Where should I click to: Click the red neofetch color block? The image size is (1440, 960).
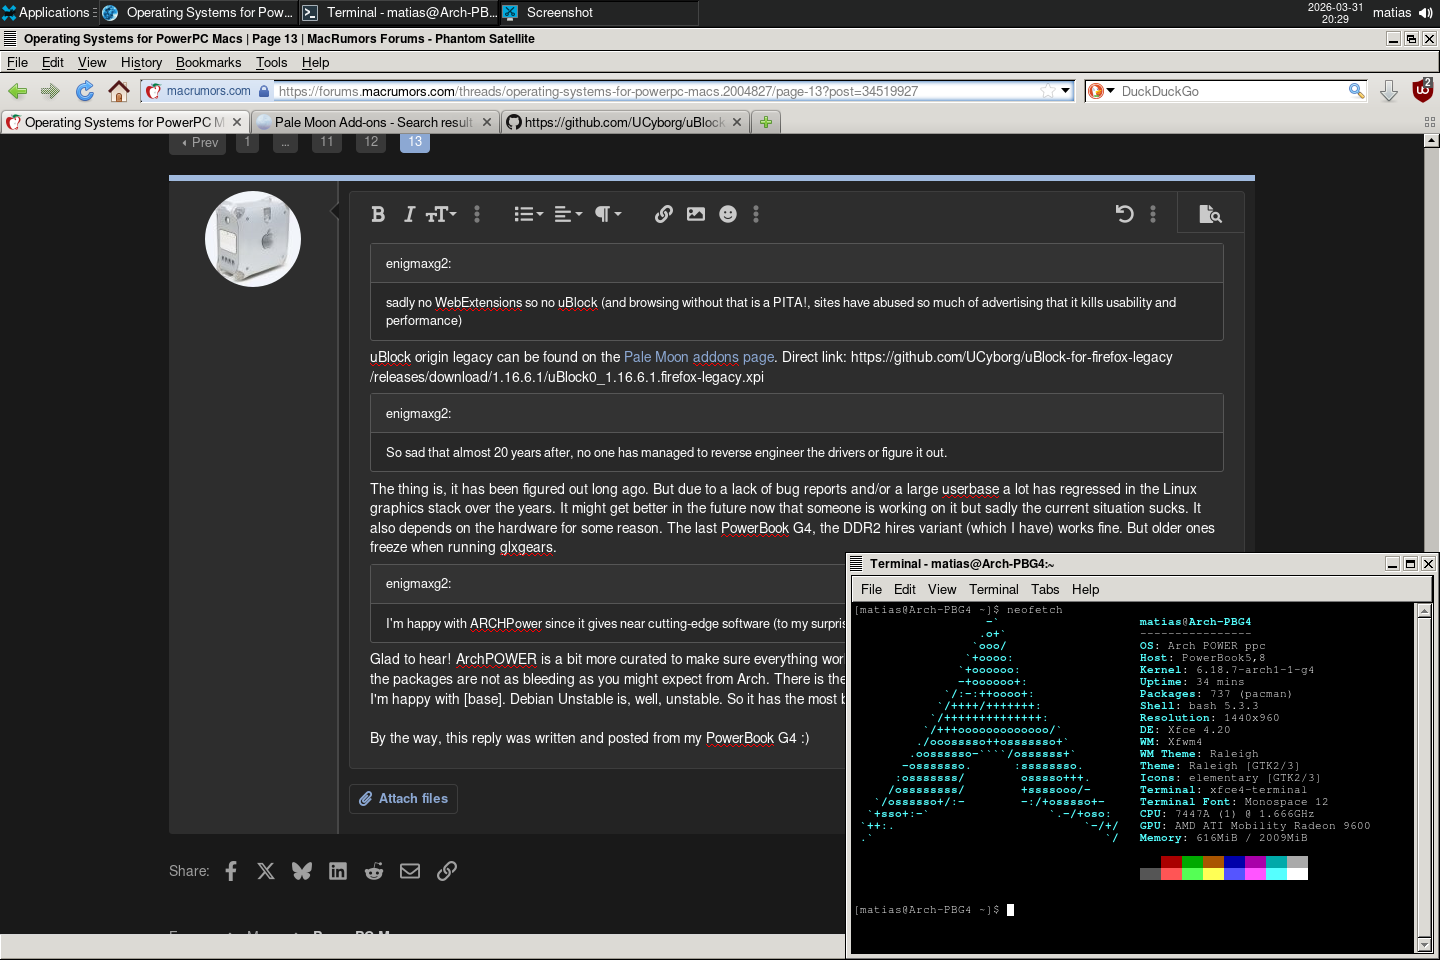(x=1171, y=862)
